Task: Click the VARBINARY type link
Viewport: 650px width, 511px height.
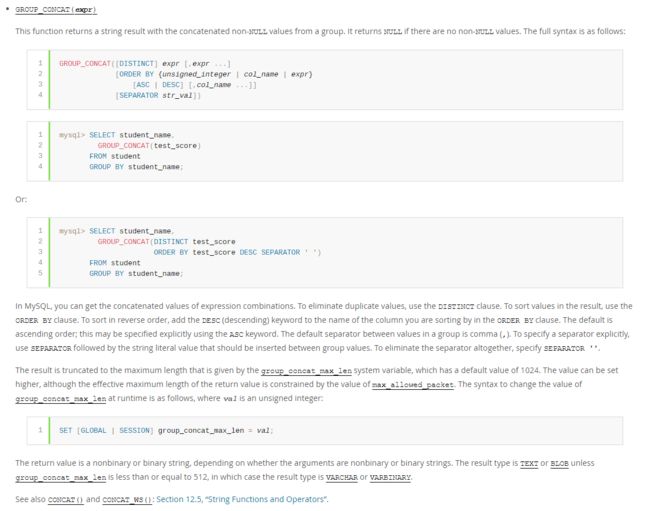Action: point(390,477)
